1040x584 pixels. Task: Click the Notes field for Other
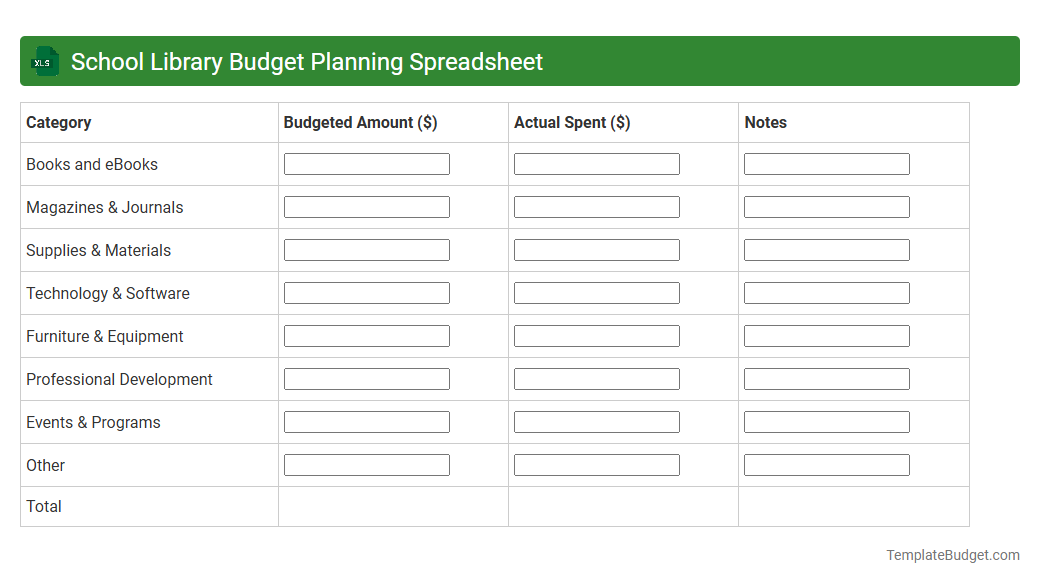point(826,464)
